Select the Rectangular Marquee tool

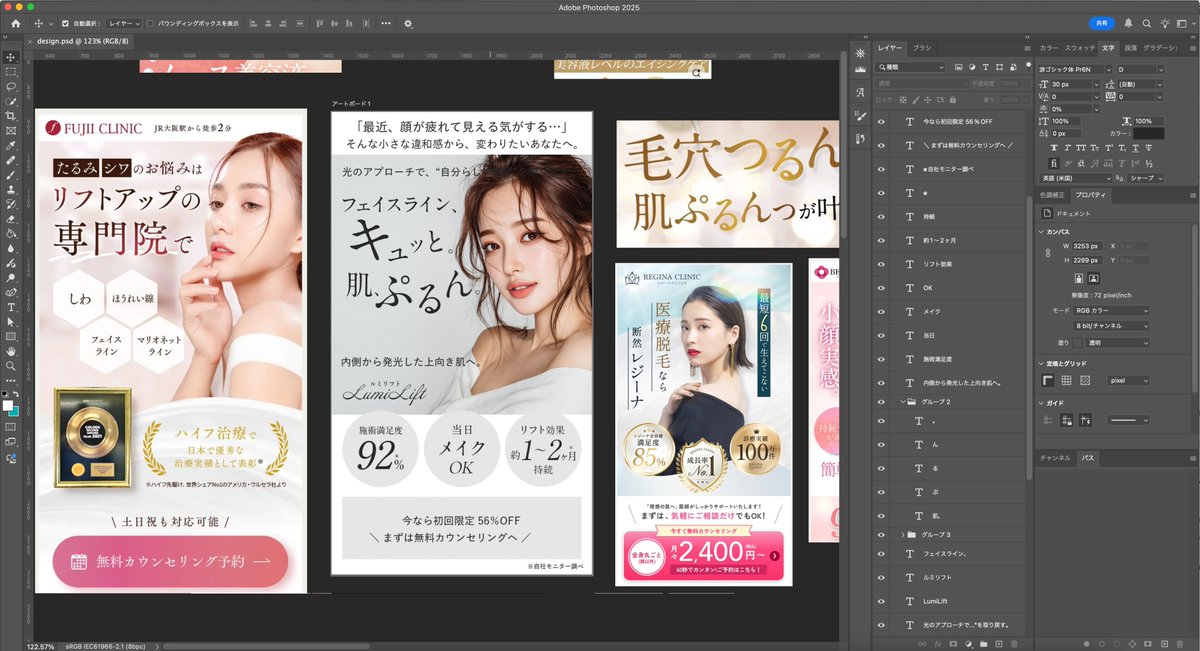tap(10, 73)
